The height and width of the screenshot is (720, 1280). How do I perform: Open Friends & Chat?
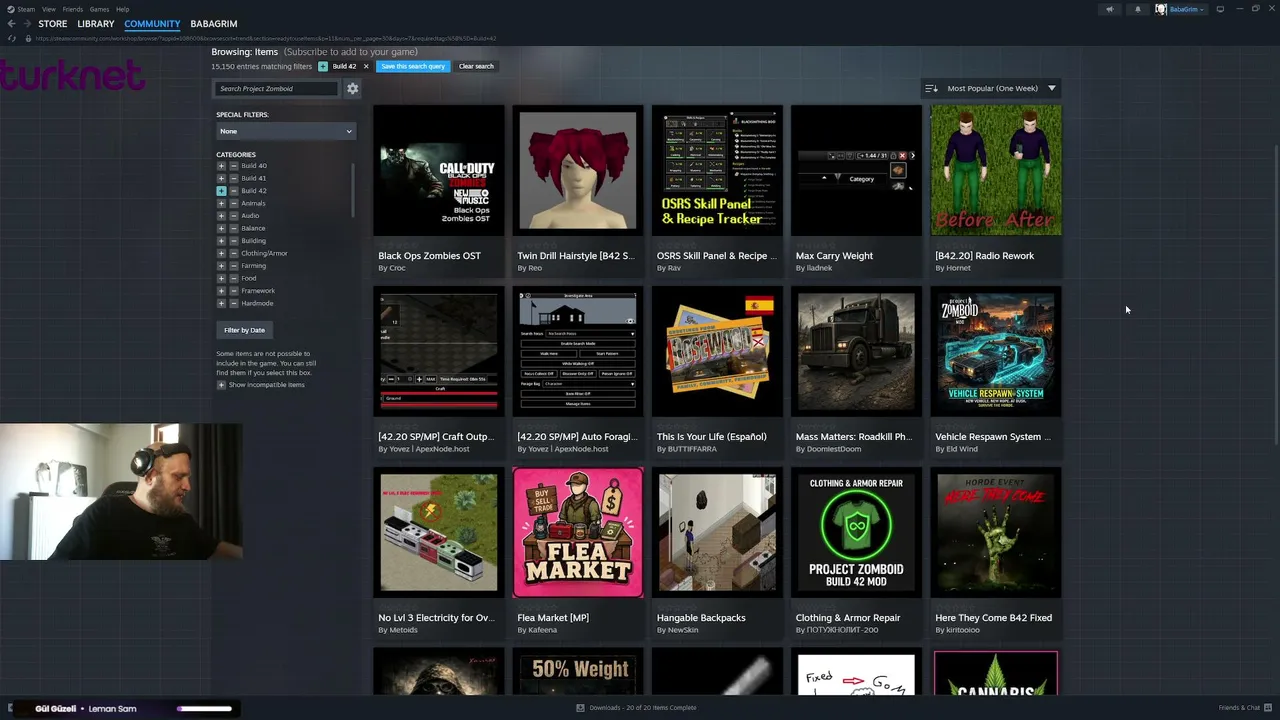1245,708
